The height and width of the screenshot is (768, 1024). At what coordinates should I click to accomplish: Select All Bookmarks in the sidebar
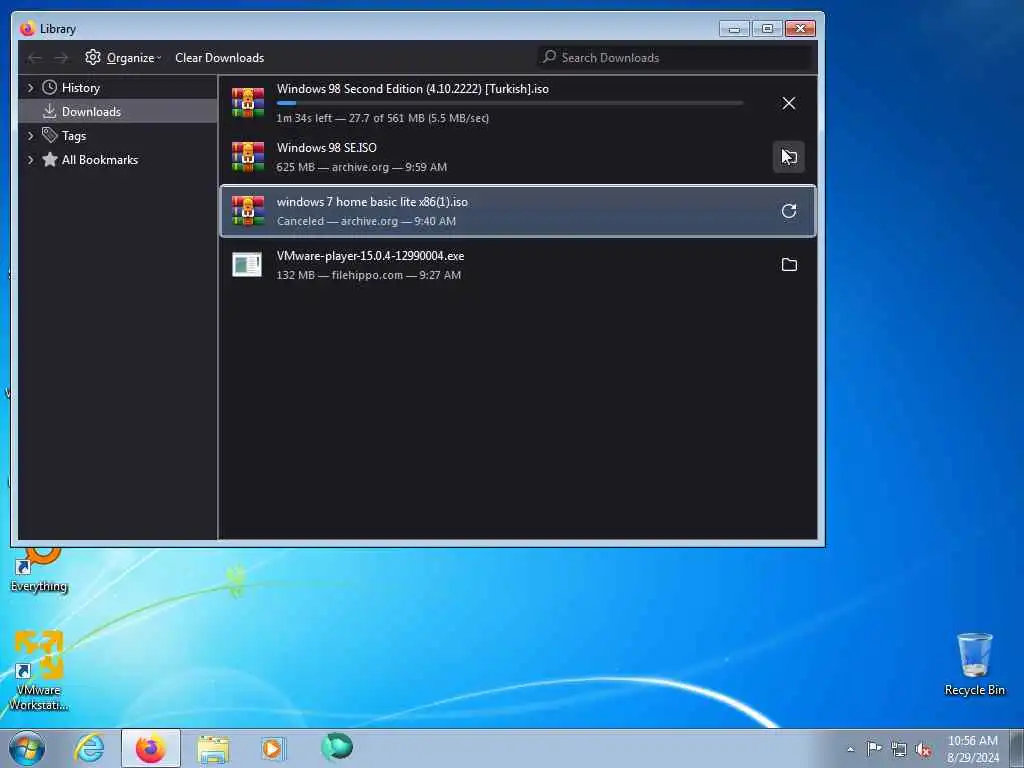pos(118,159)
